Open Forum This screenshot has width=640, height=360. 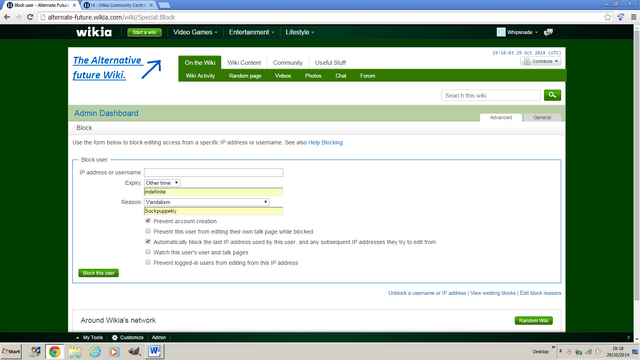(367, 76)
